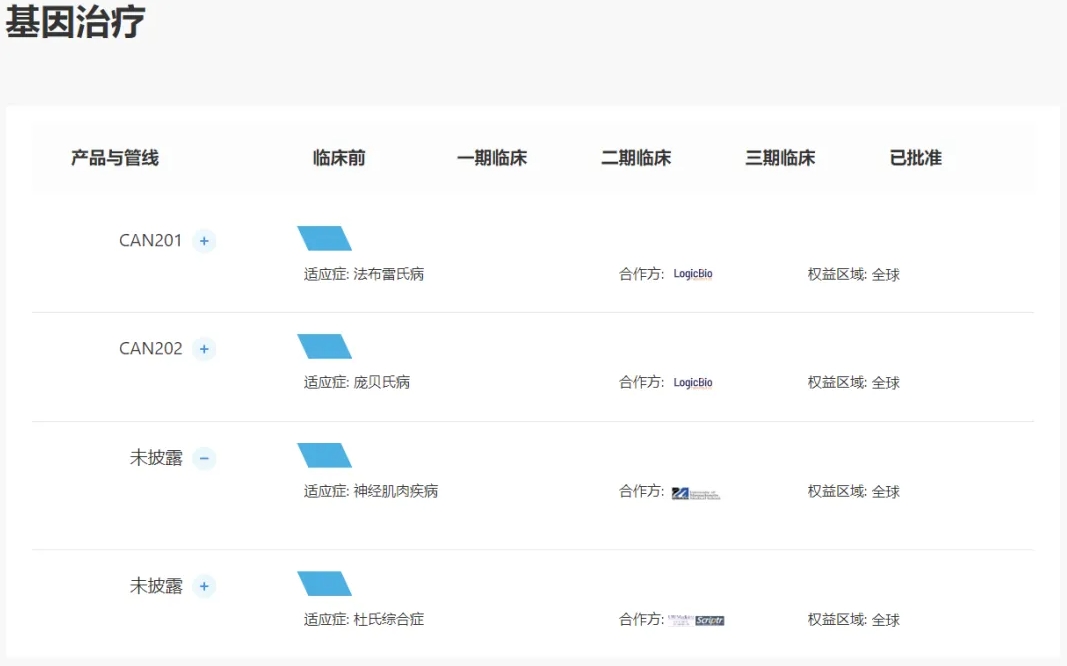The height and width of the screenshot is (666, 1067).
Task: Select the 已批准 column header
Action: [915, 158]
